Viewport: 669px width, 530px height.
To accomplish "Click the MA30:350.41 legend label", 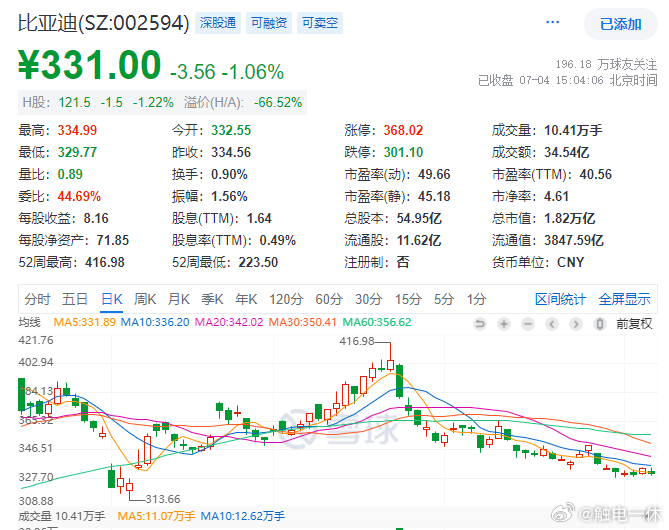I will pos(303,322).
